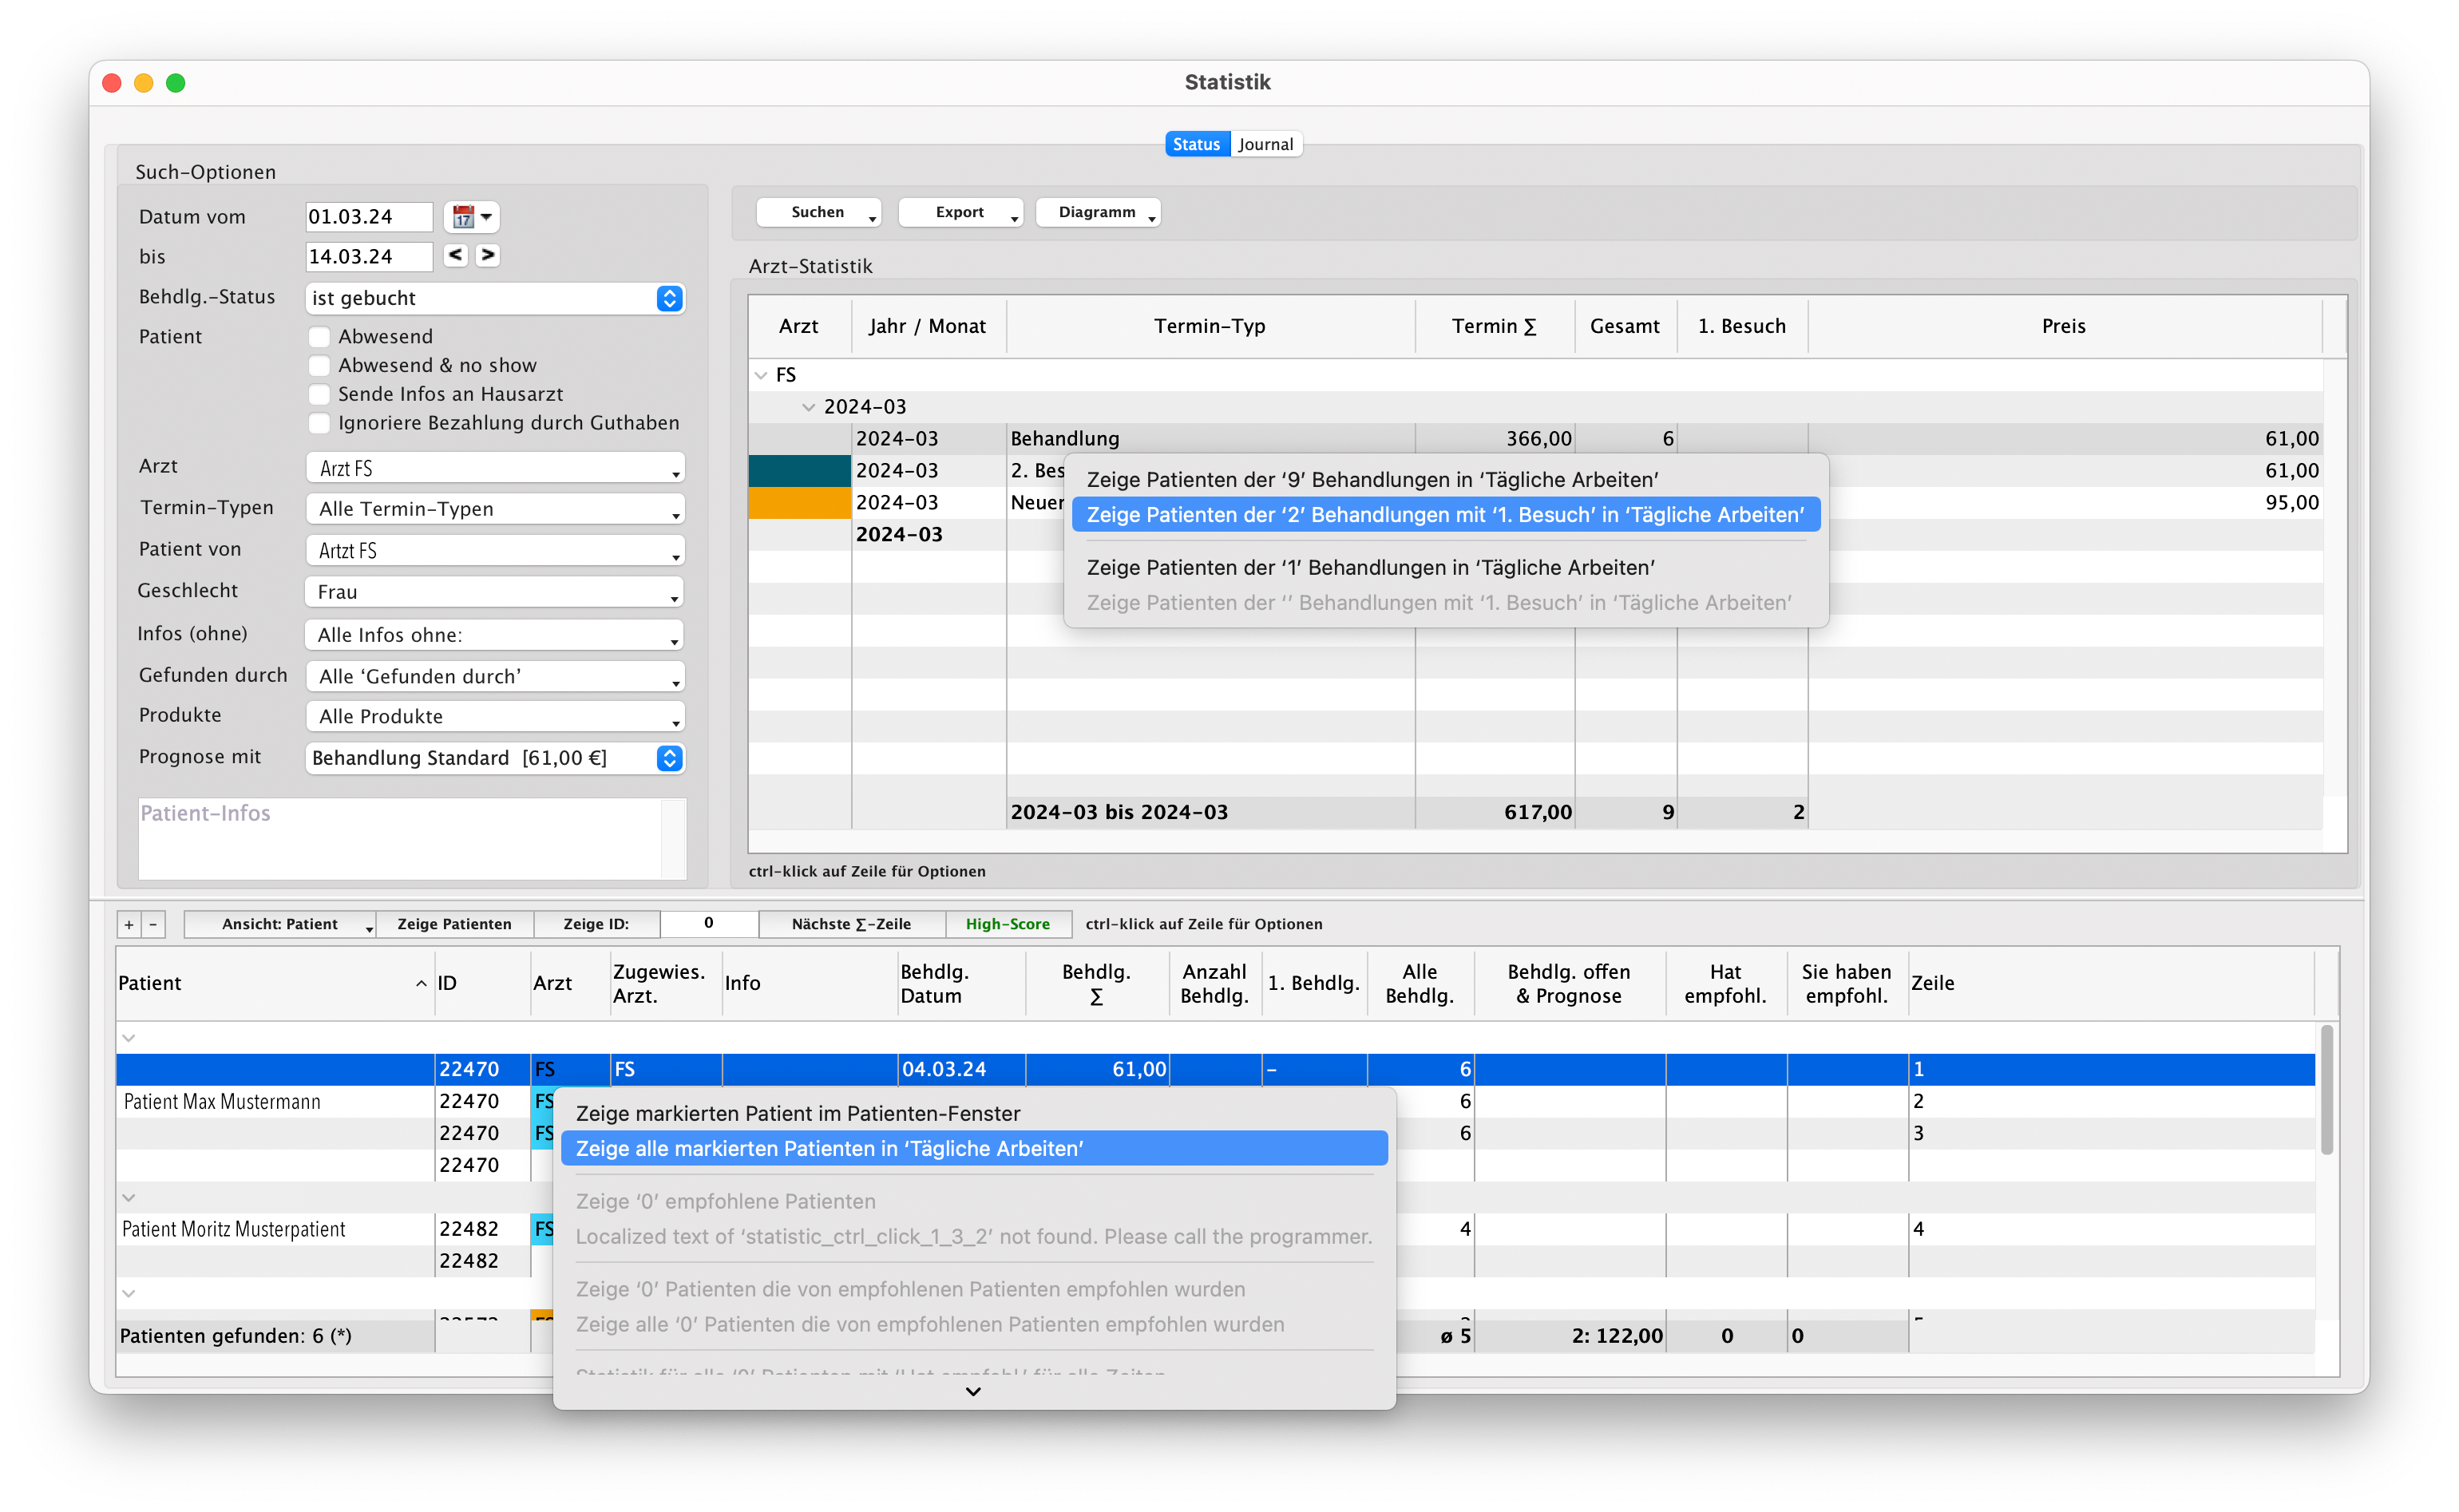Click the Suchen button
Viewport: 2459px width, 1512px height.
click(819, 212)
